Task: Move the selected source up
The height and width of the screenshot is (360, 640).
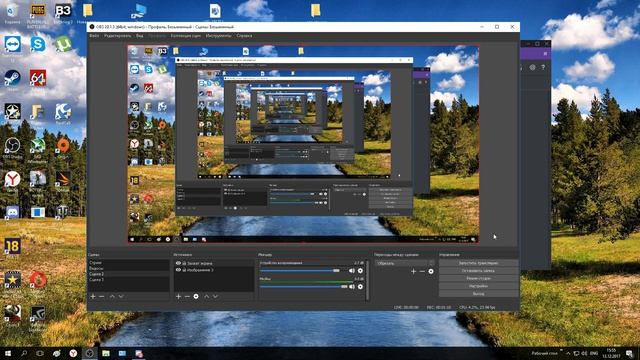Action: (206, 296)
